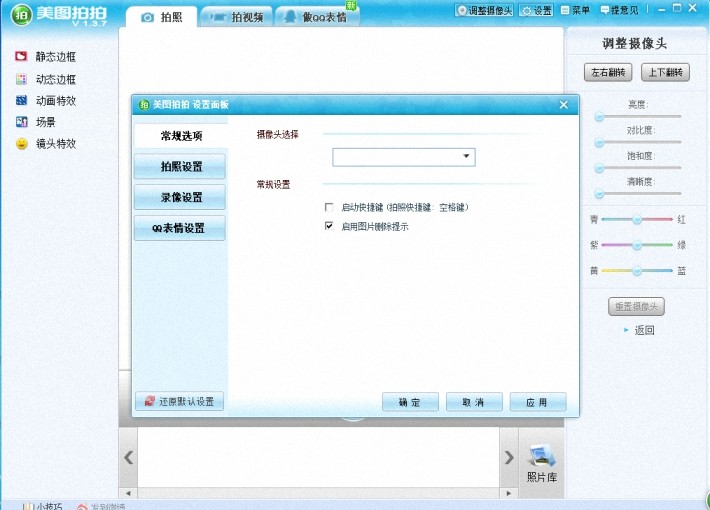Select the 常规选项 settings tab

click(x=180, y=135)
